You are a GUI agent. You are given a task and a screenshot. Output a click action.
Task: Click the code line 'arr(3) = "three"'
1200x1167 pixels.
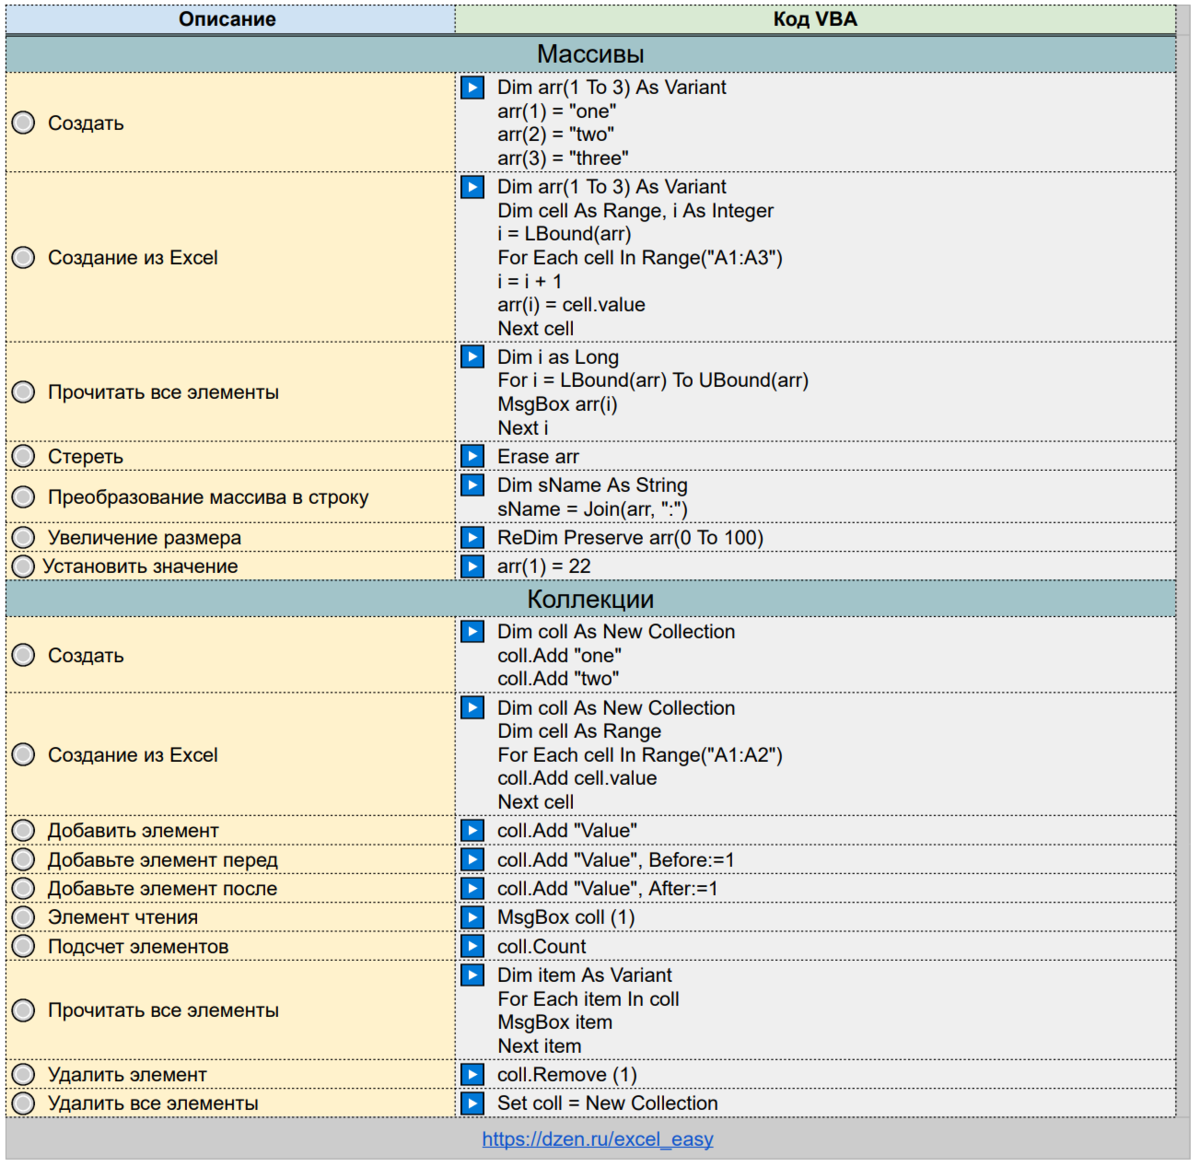click(563, 158)
